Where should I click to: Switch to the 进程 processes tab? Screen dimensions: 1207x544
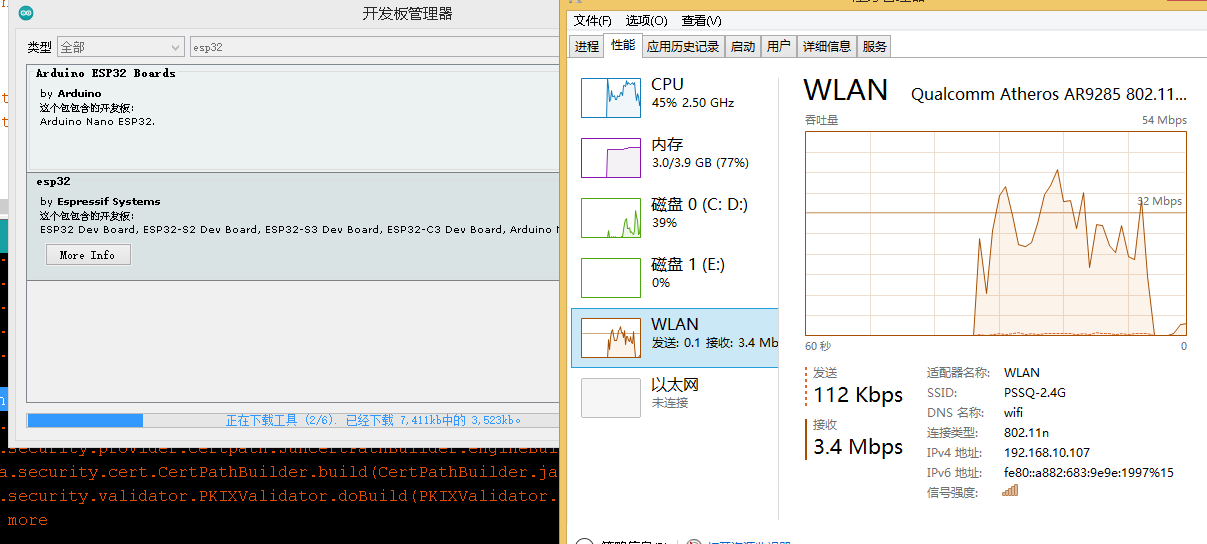pos(587,46)
